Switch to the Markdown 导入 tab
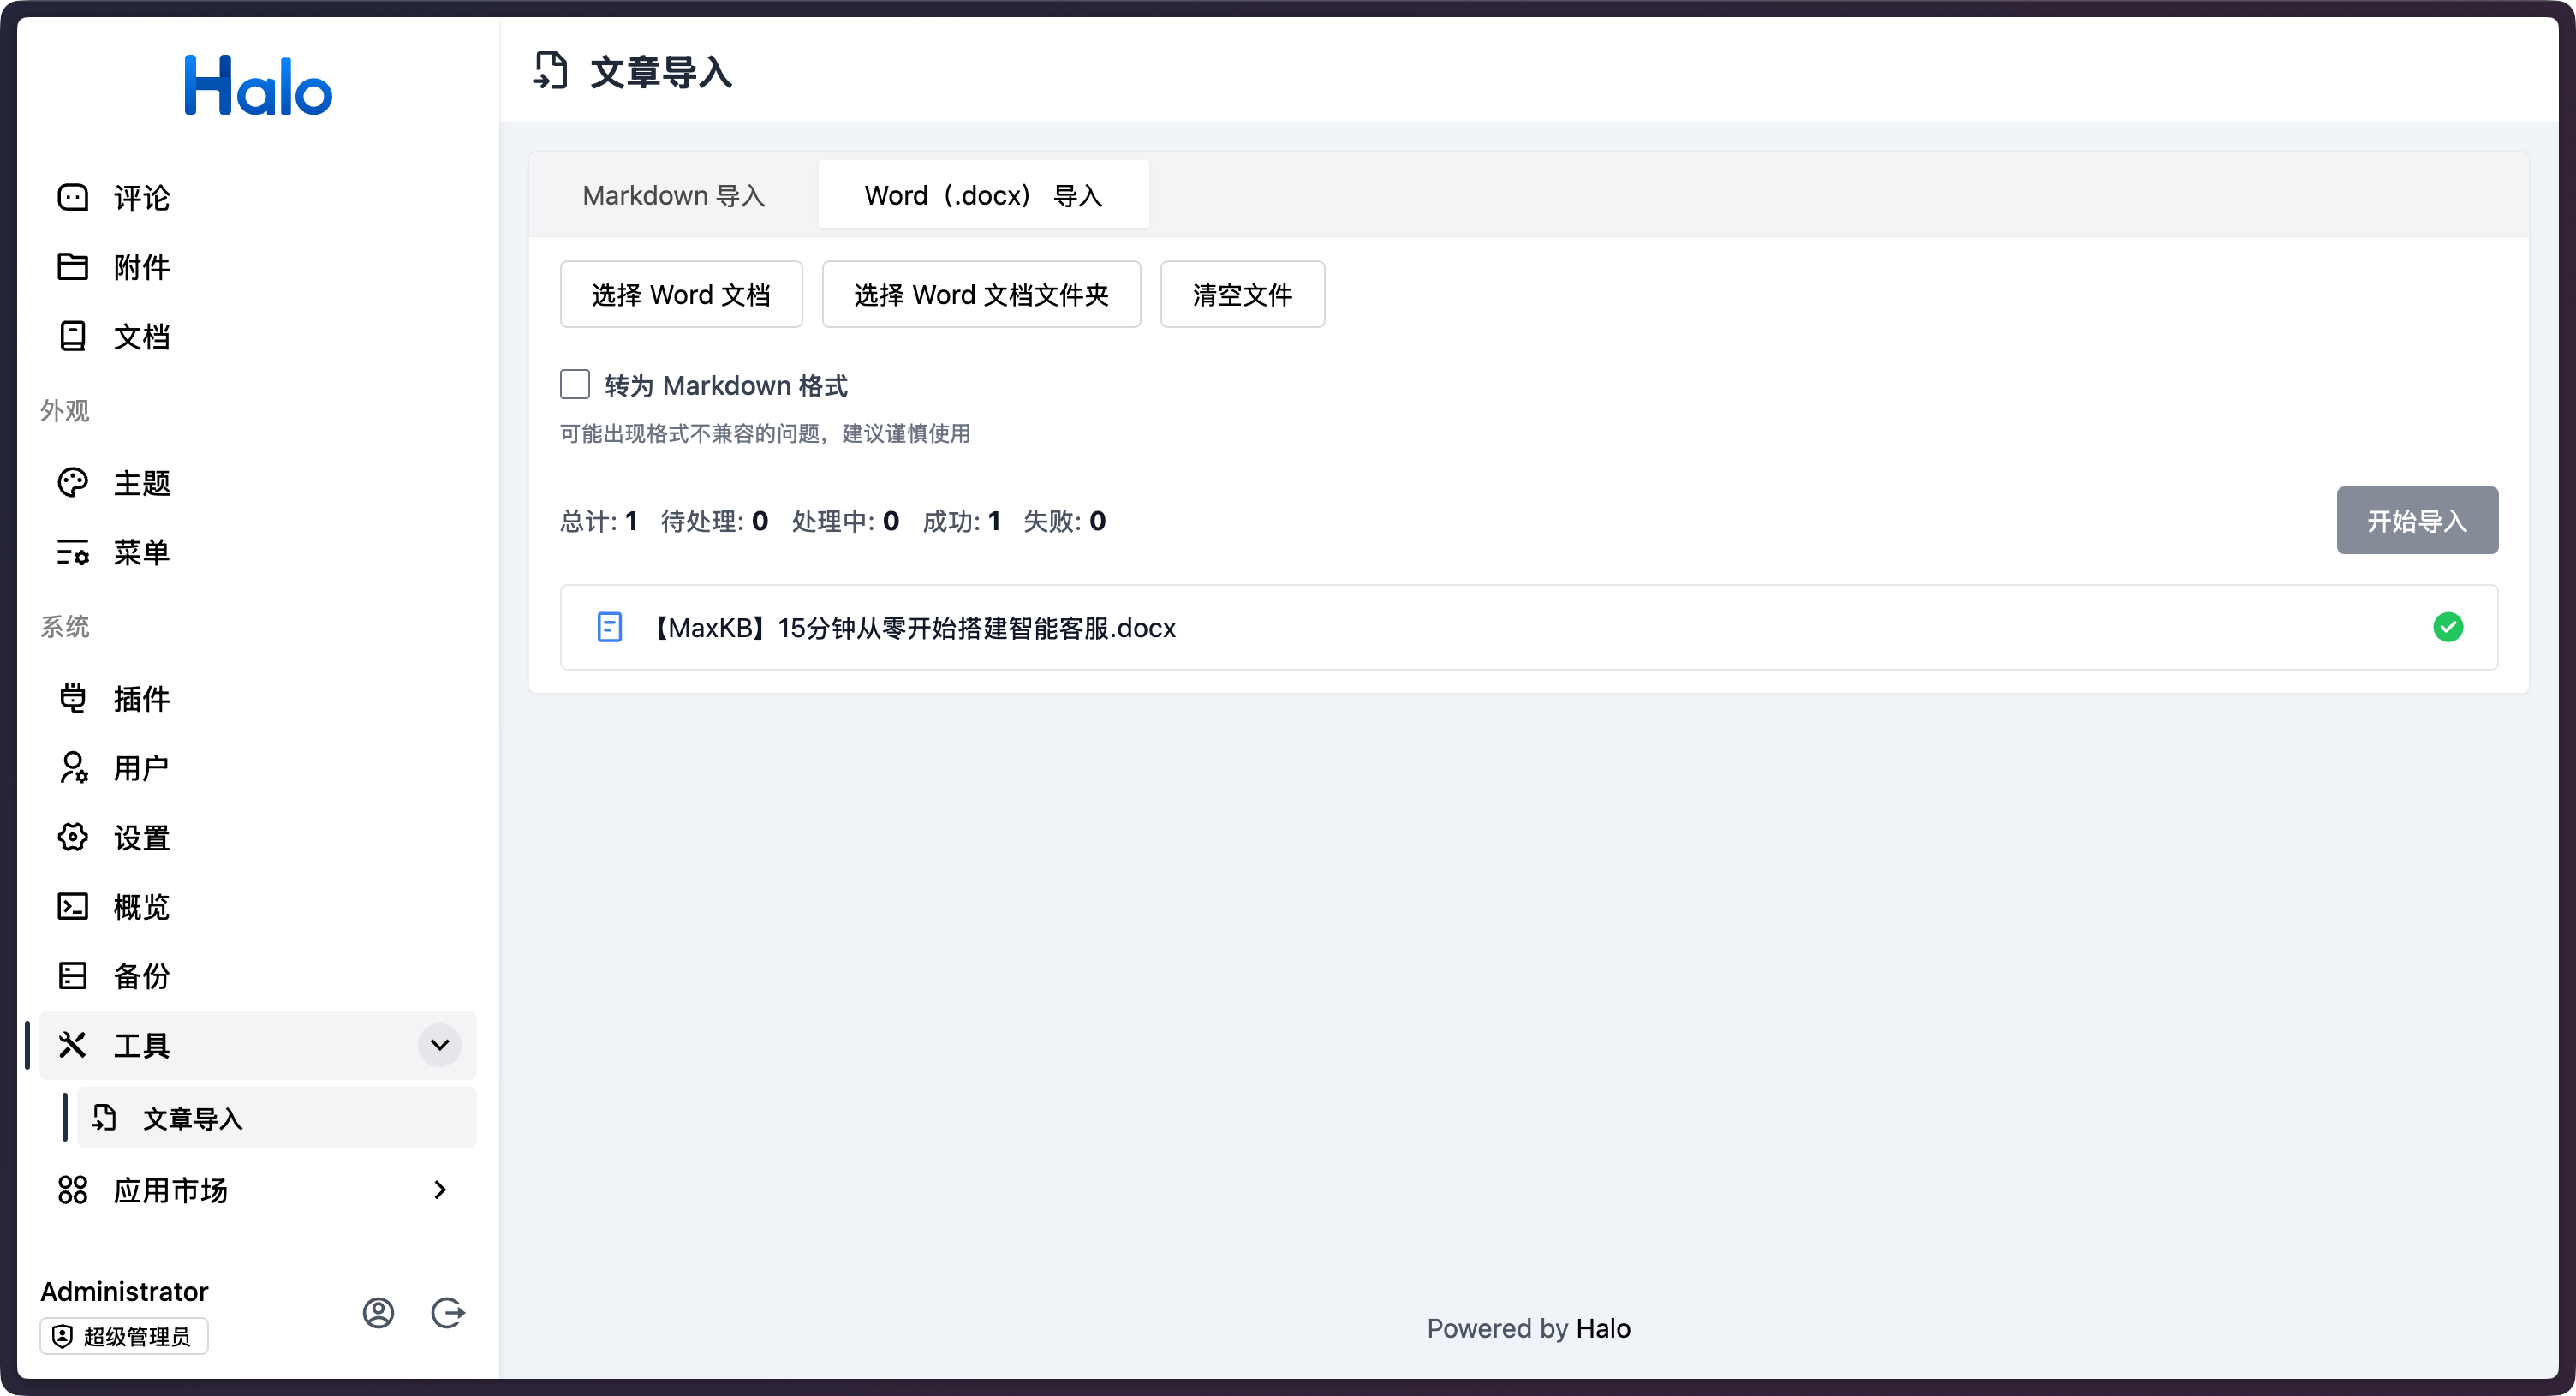The image size is (2576, 1396). pos(673,195)
